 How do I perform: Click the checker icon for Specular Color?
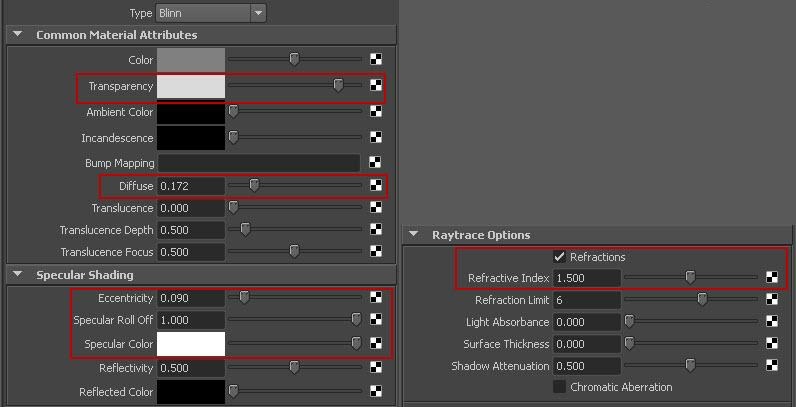376,344
